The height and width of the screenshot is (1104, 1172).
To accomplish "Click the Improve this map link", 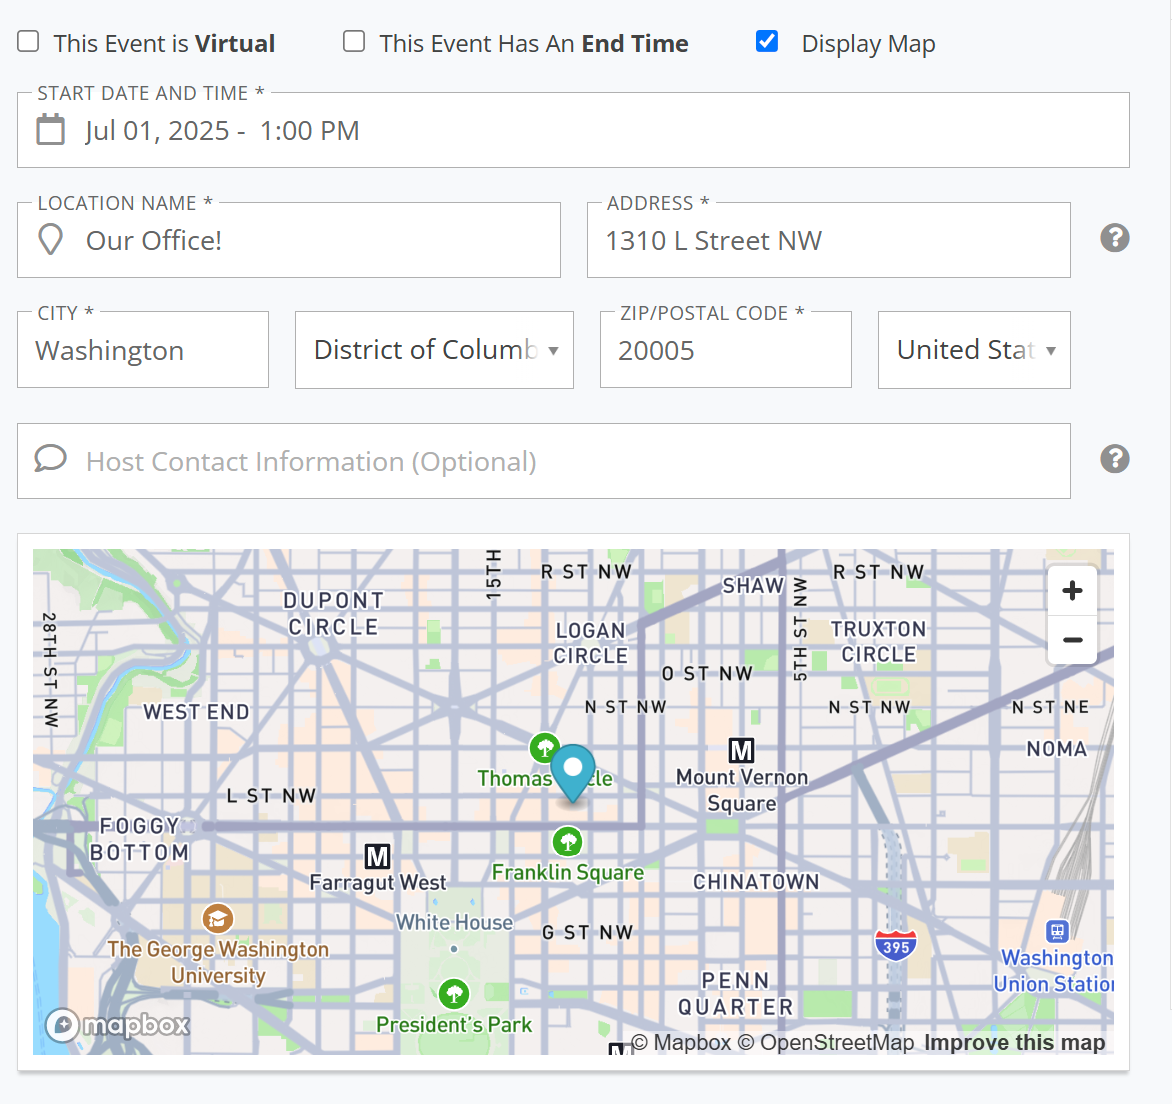I will pyautogui.click(x=1014, y=1042).
